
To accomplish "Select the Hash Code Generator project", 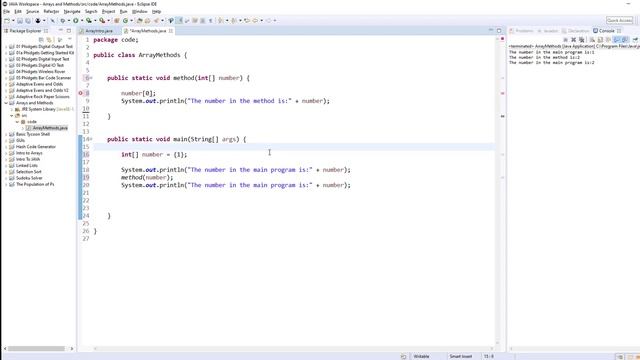I will [x=36, y=147].
